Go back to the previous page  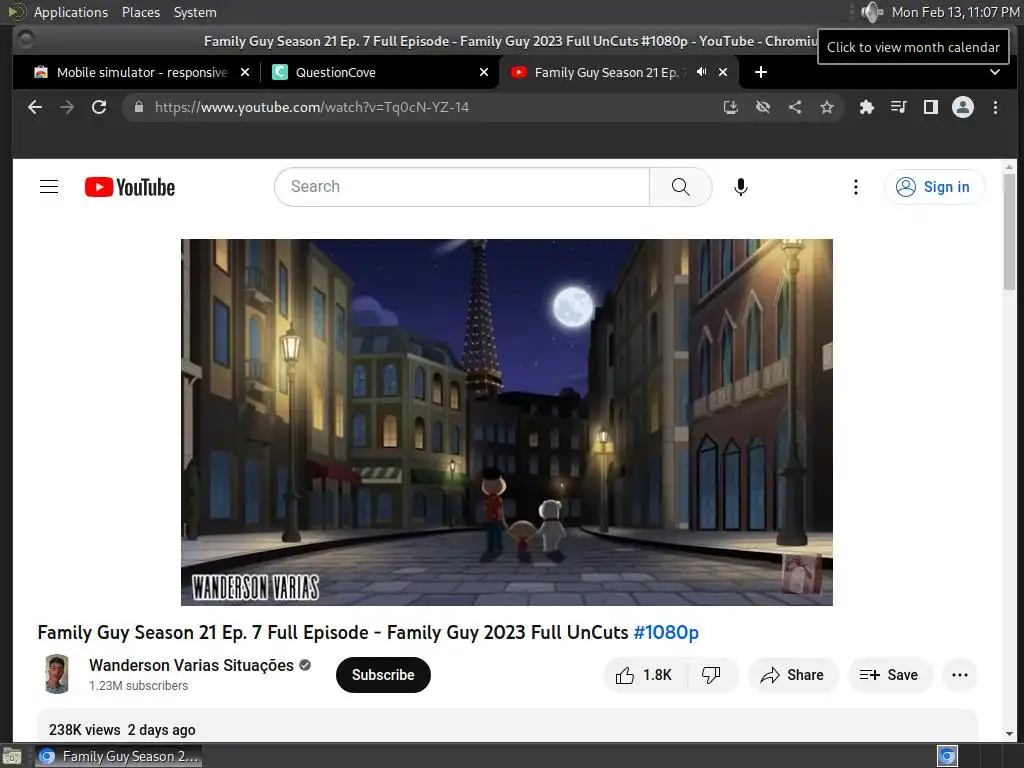click(35, 107)
